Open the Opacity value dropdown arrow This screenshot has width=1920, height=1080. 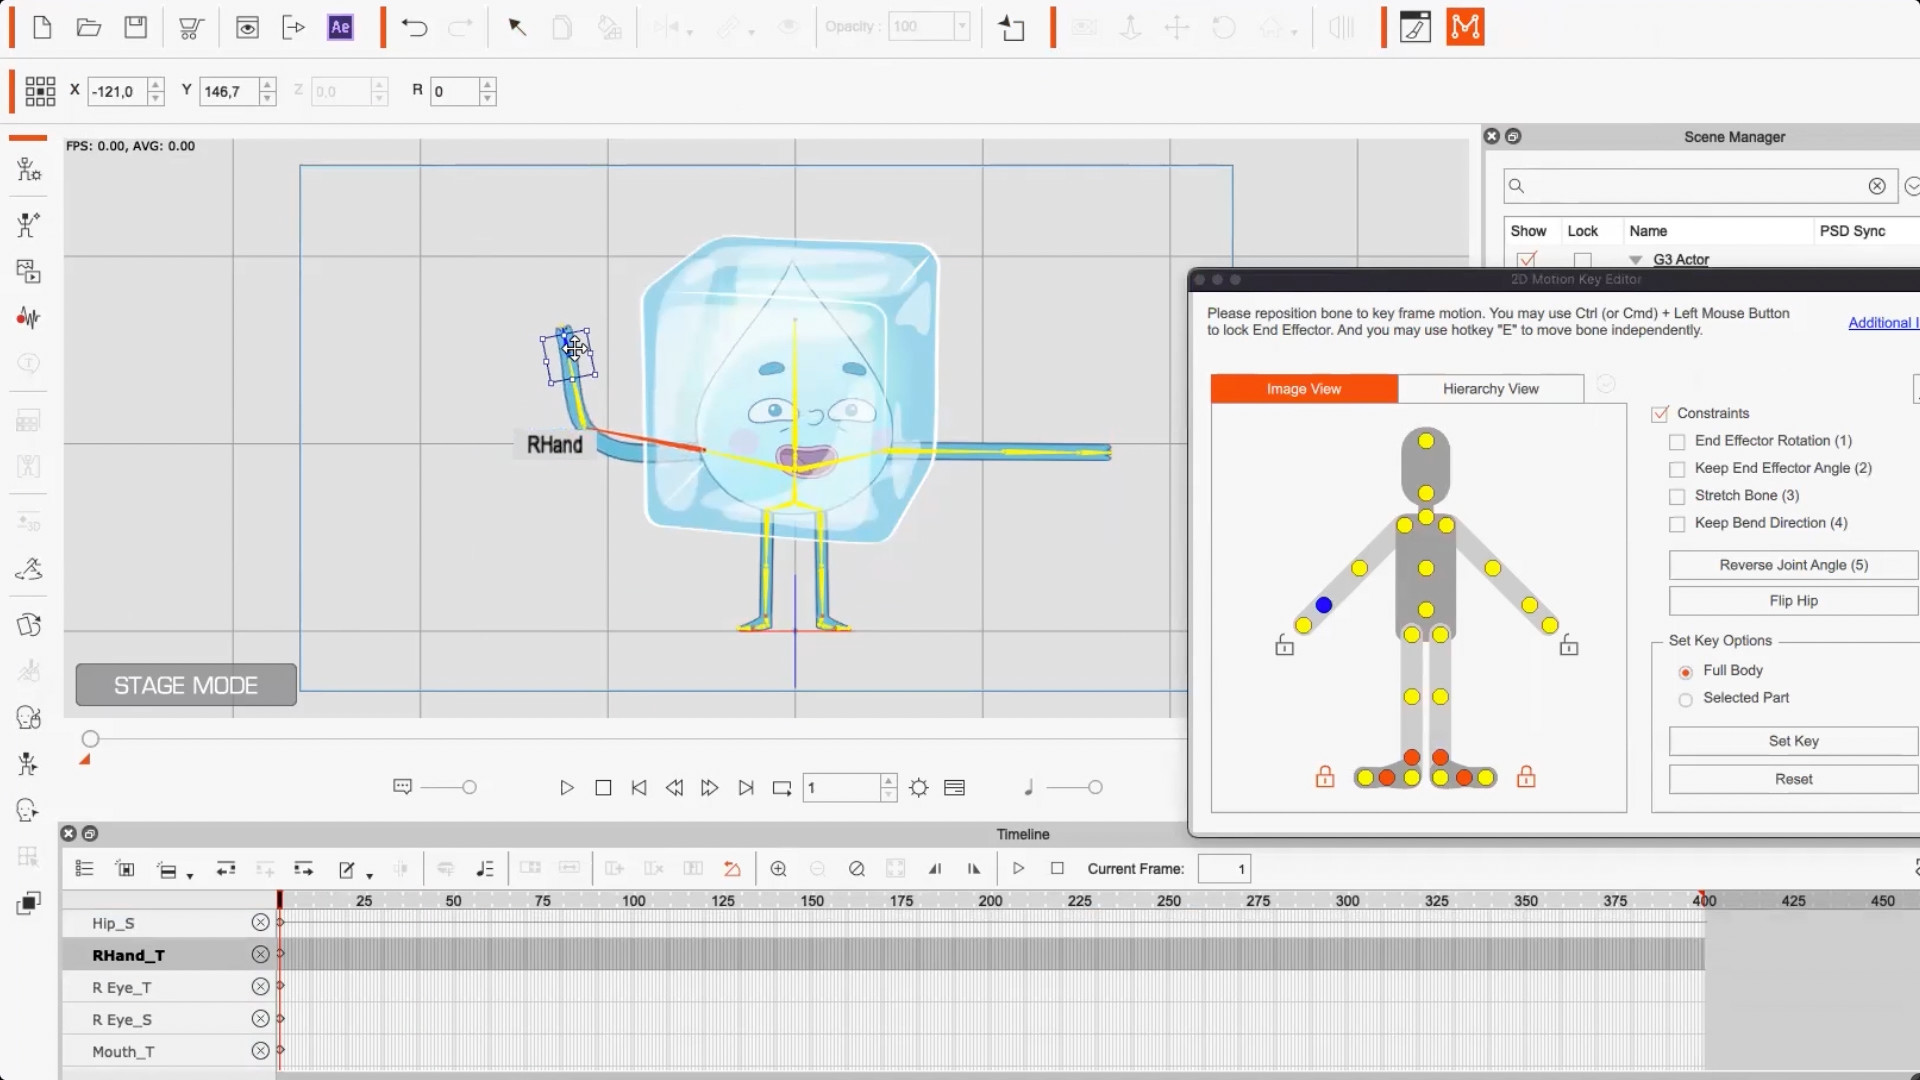point(961,27)
